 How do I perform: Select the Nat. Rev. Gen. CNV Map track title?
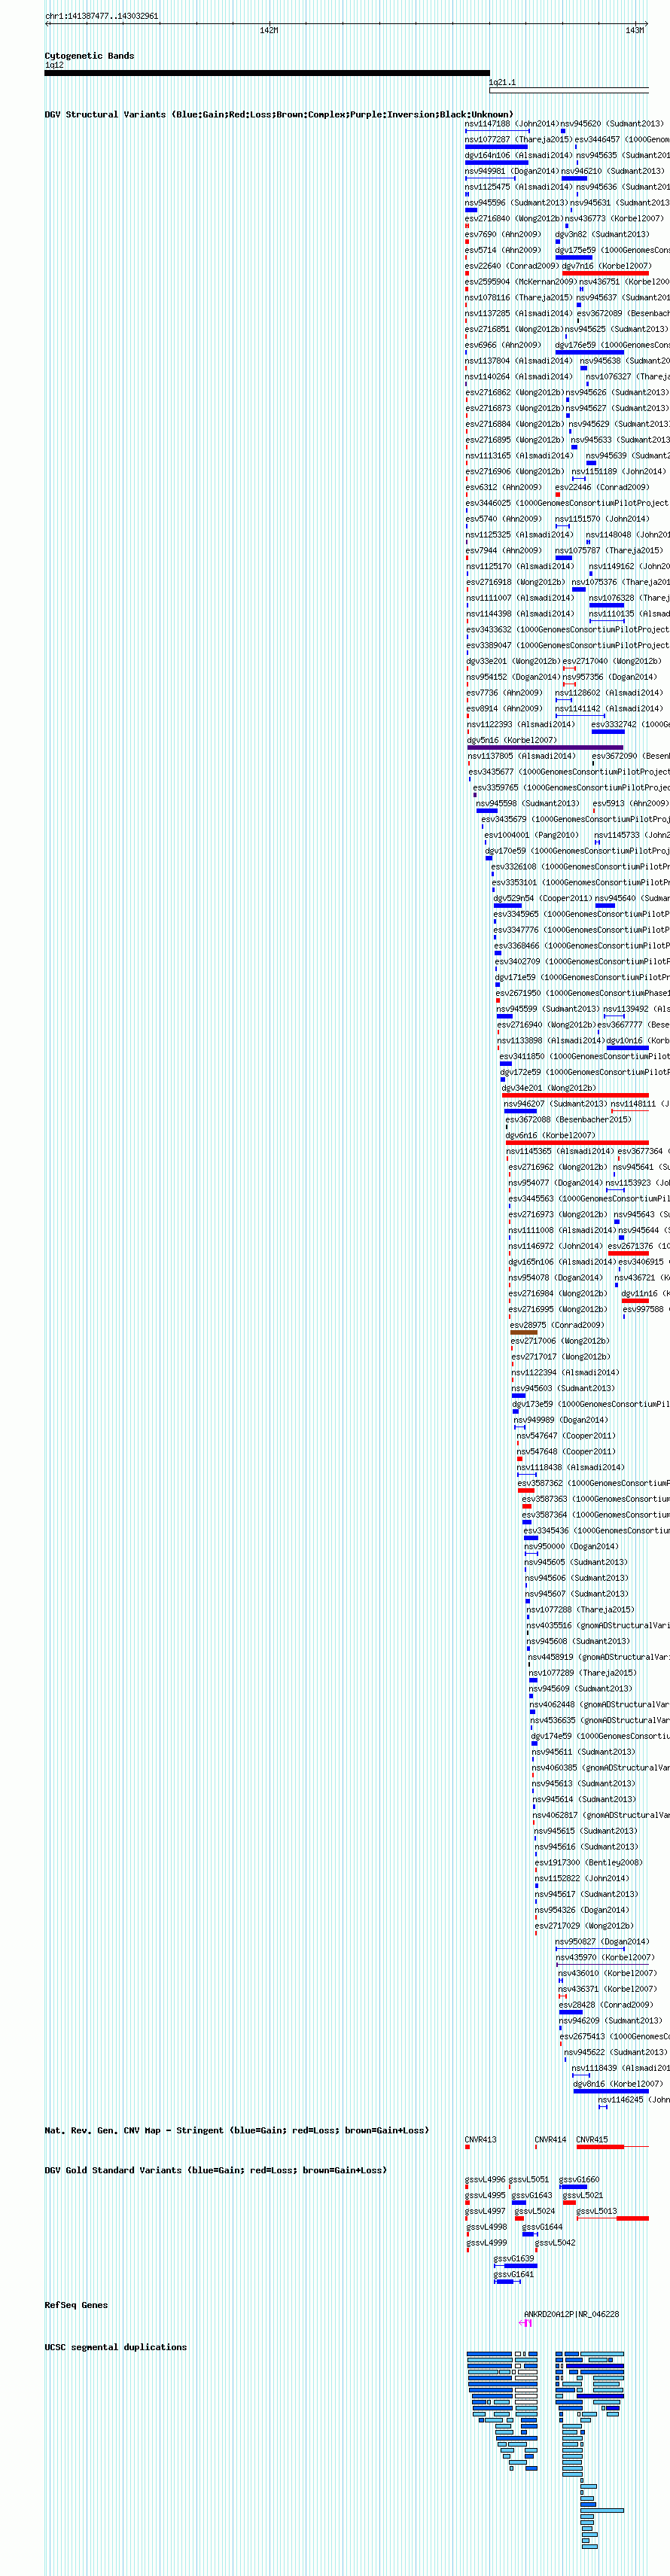236,2130
